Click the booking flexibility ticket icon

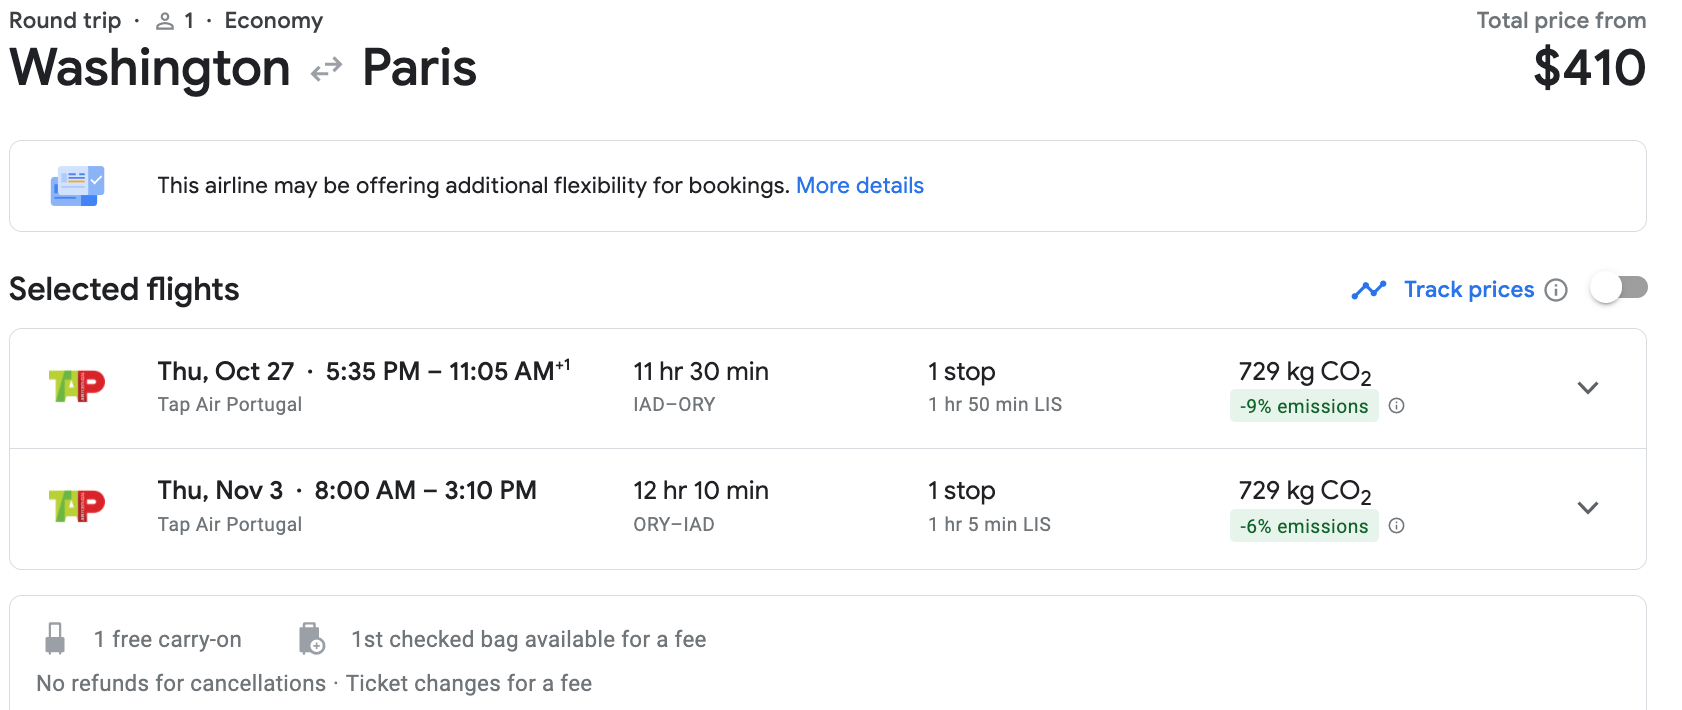coord(77,186)
